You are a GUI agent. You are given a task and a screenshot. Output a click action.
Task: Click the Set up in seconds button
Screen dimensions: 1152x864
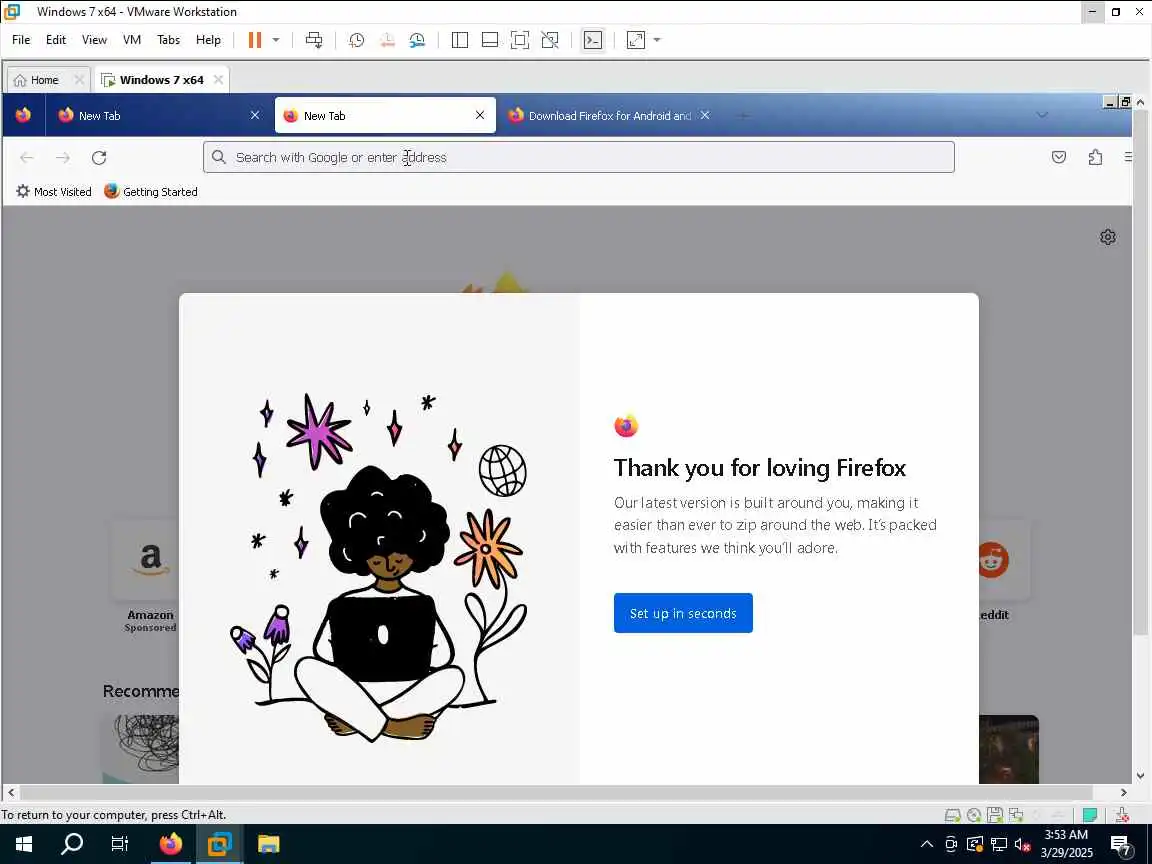click(x=683, y=613)
